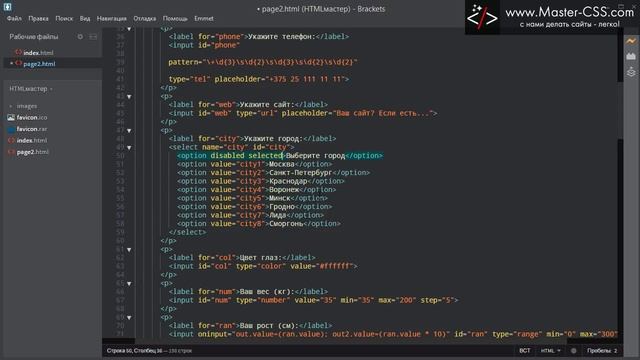This screenshot has width=640, height=360.
Task: Open the Emmet menu
Action: 204,18
